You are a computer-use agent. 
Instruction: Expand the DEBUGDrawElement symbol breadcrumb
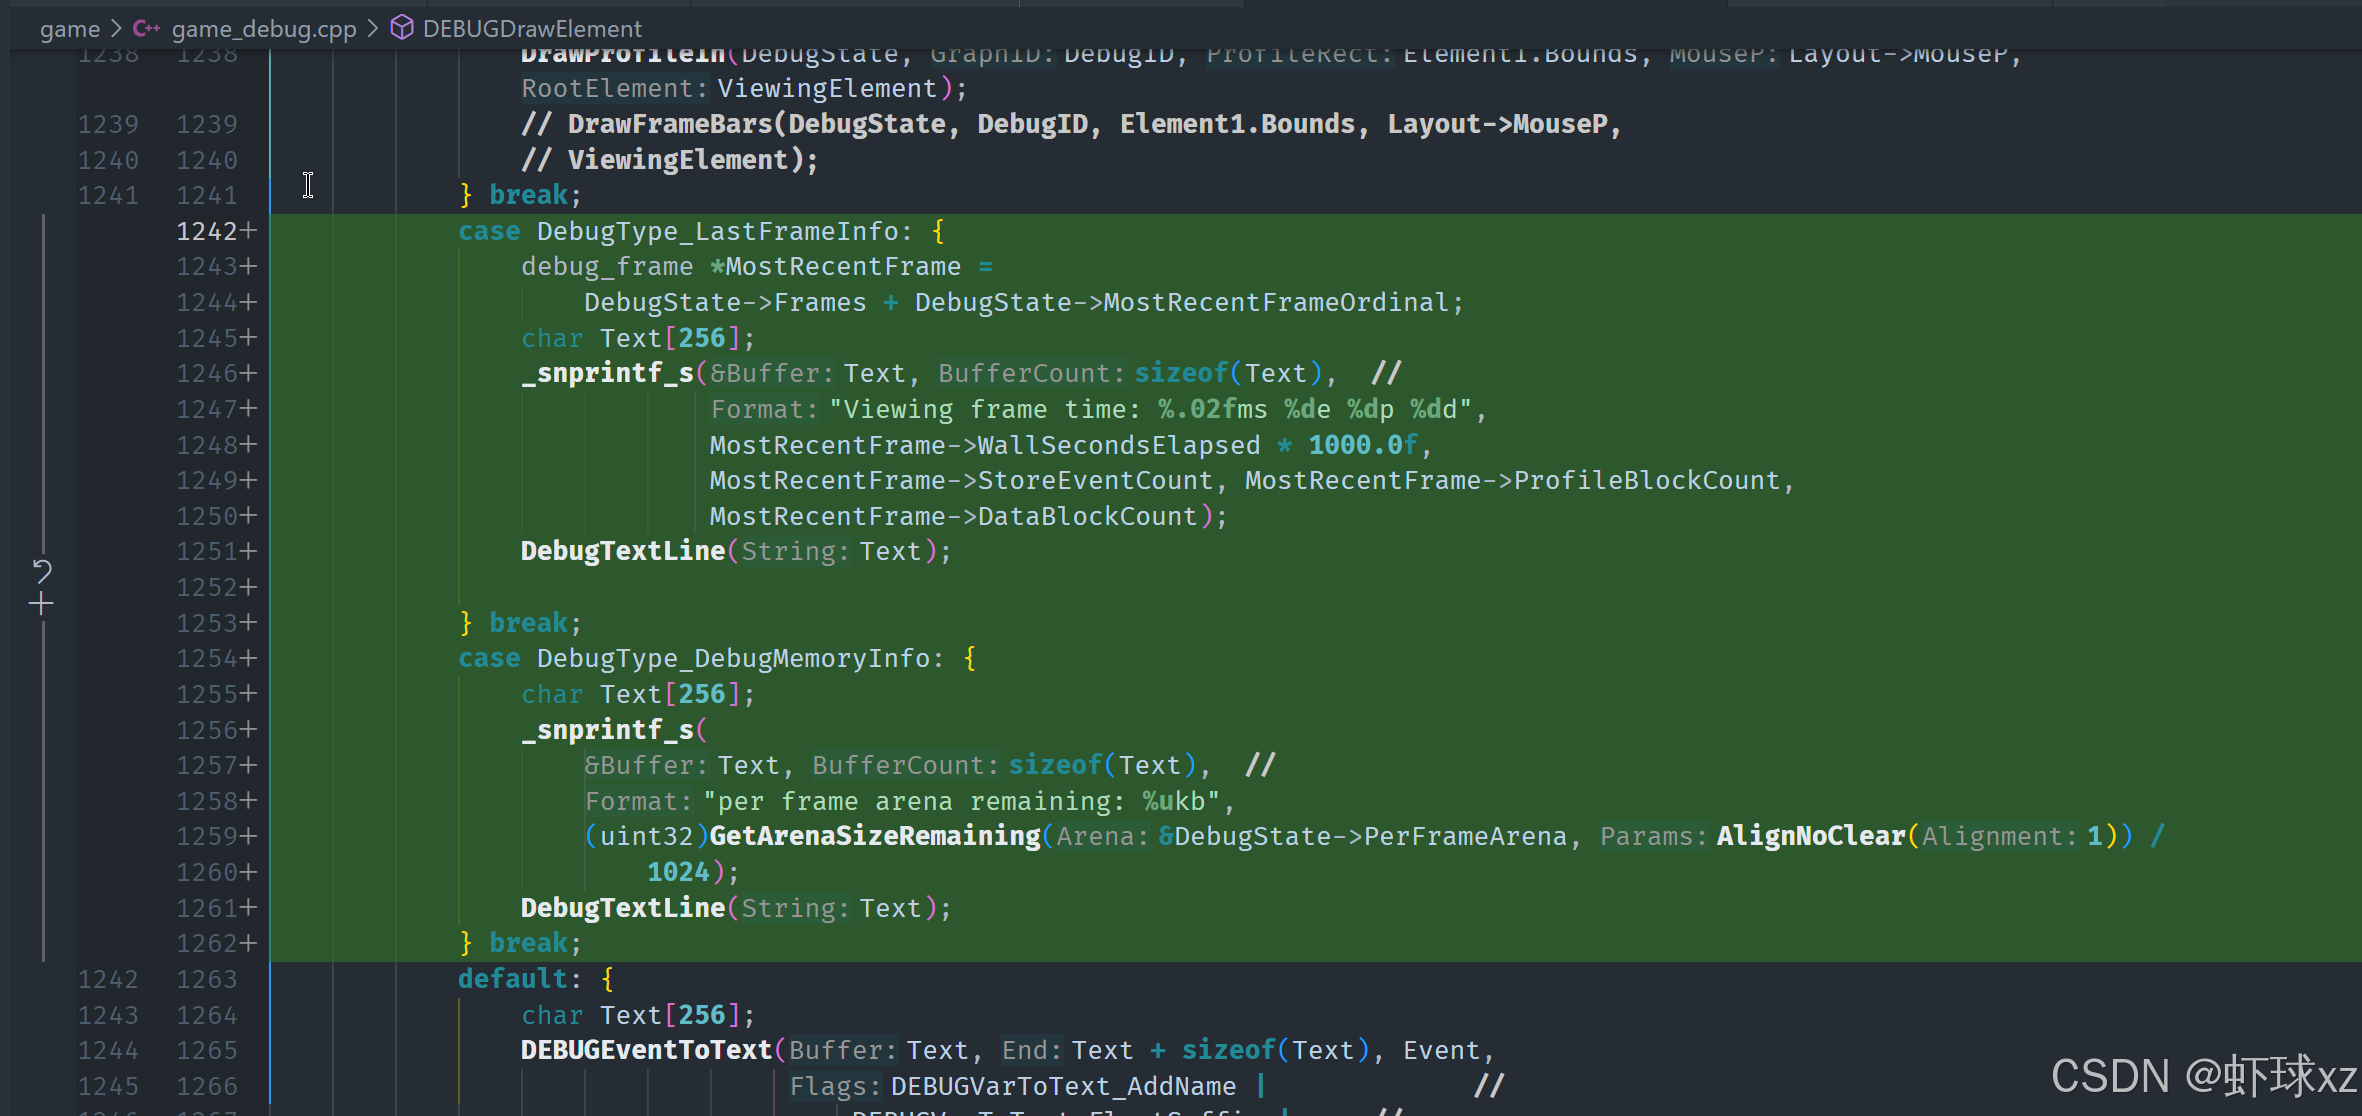pyautogui.click(x=531, y=28)
